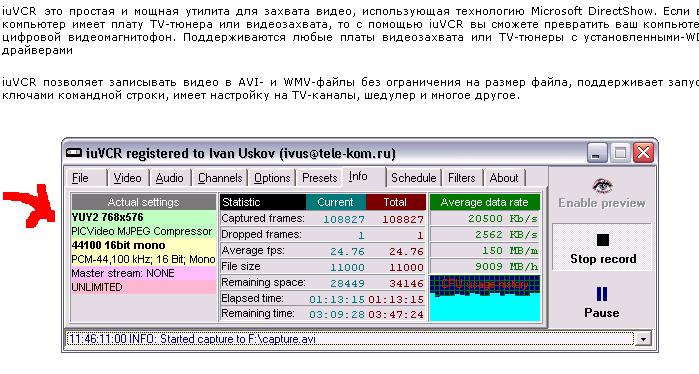
Task: Click the Stop record button label
Action: point(603,259)
